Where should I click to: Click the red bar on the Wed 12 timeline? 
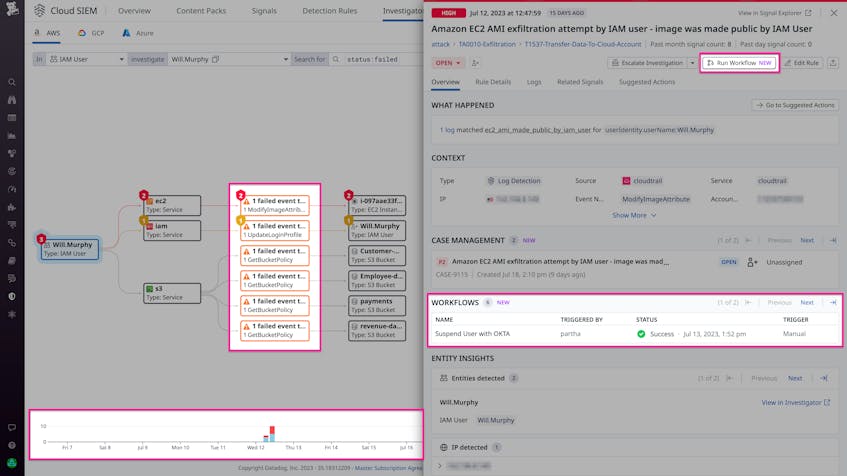coord(272,430)
